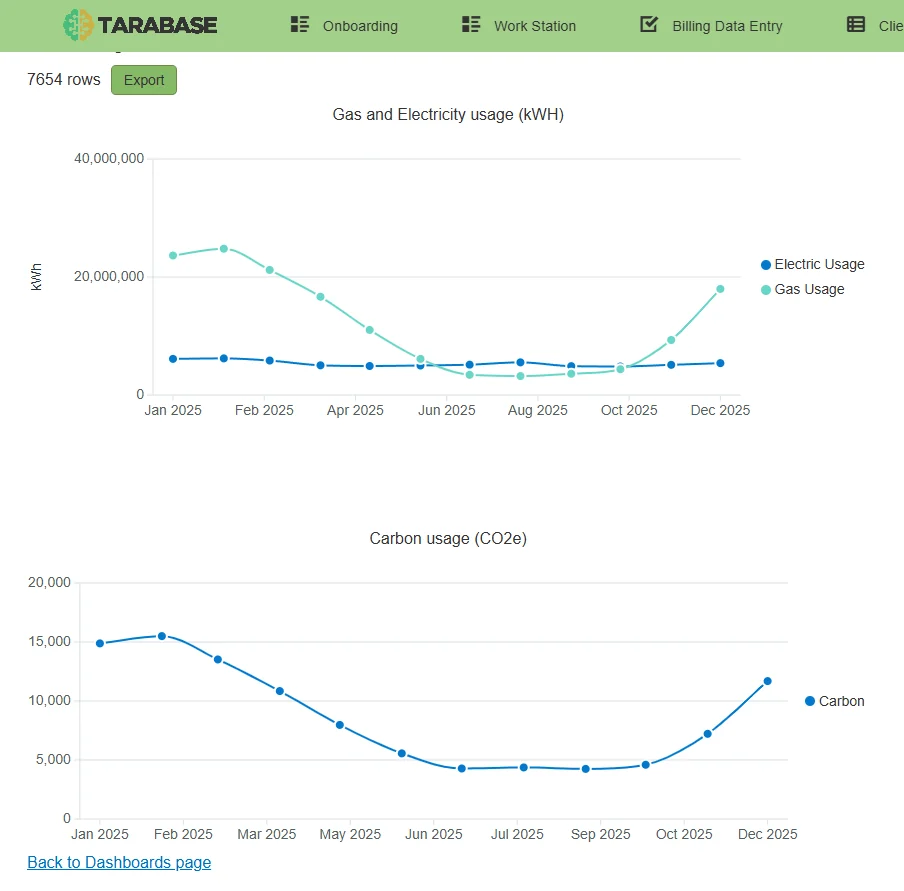
Task: Click the 5,000 y-axis label on the carbon chart
Action: [x=53, y=760]
